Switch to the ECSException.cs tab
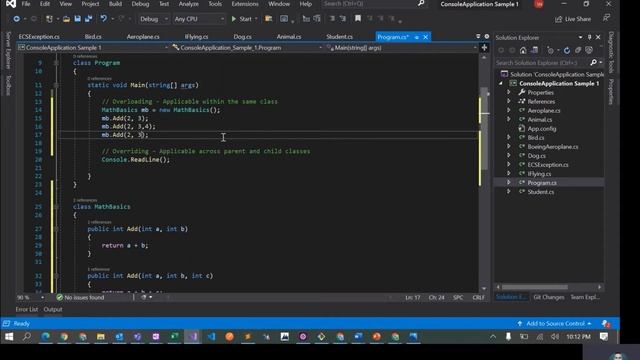The width and height of the screenshot is (640, 360). [x=39, y=37]
